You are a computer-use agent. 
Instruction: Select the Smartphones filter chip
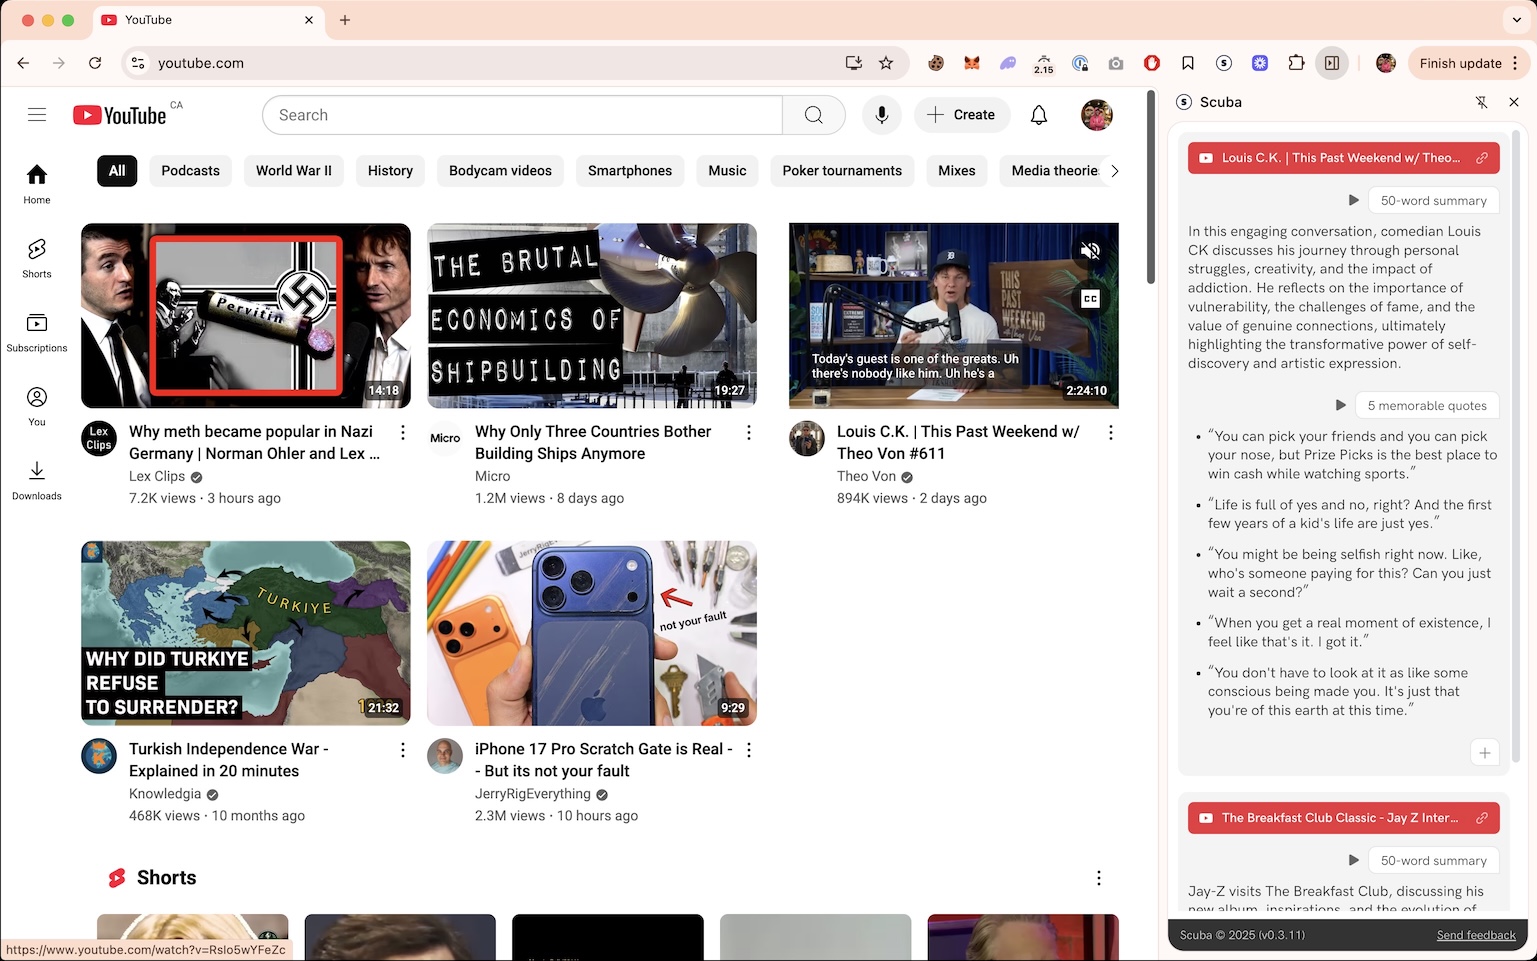[630, 171]
